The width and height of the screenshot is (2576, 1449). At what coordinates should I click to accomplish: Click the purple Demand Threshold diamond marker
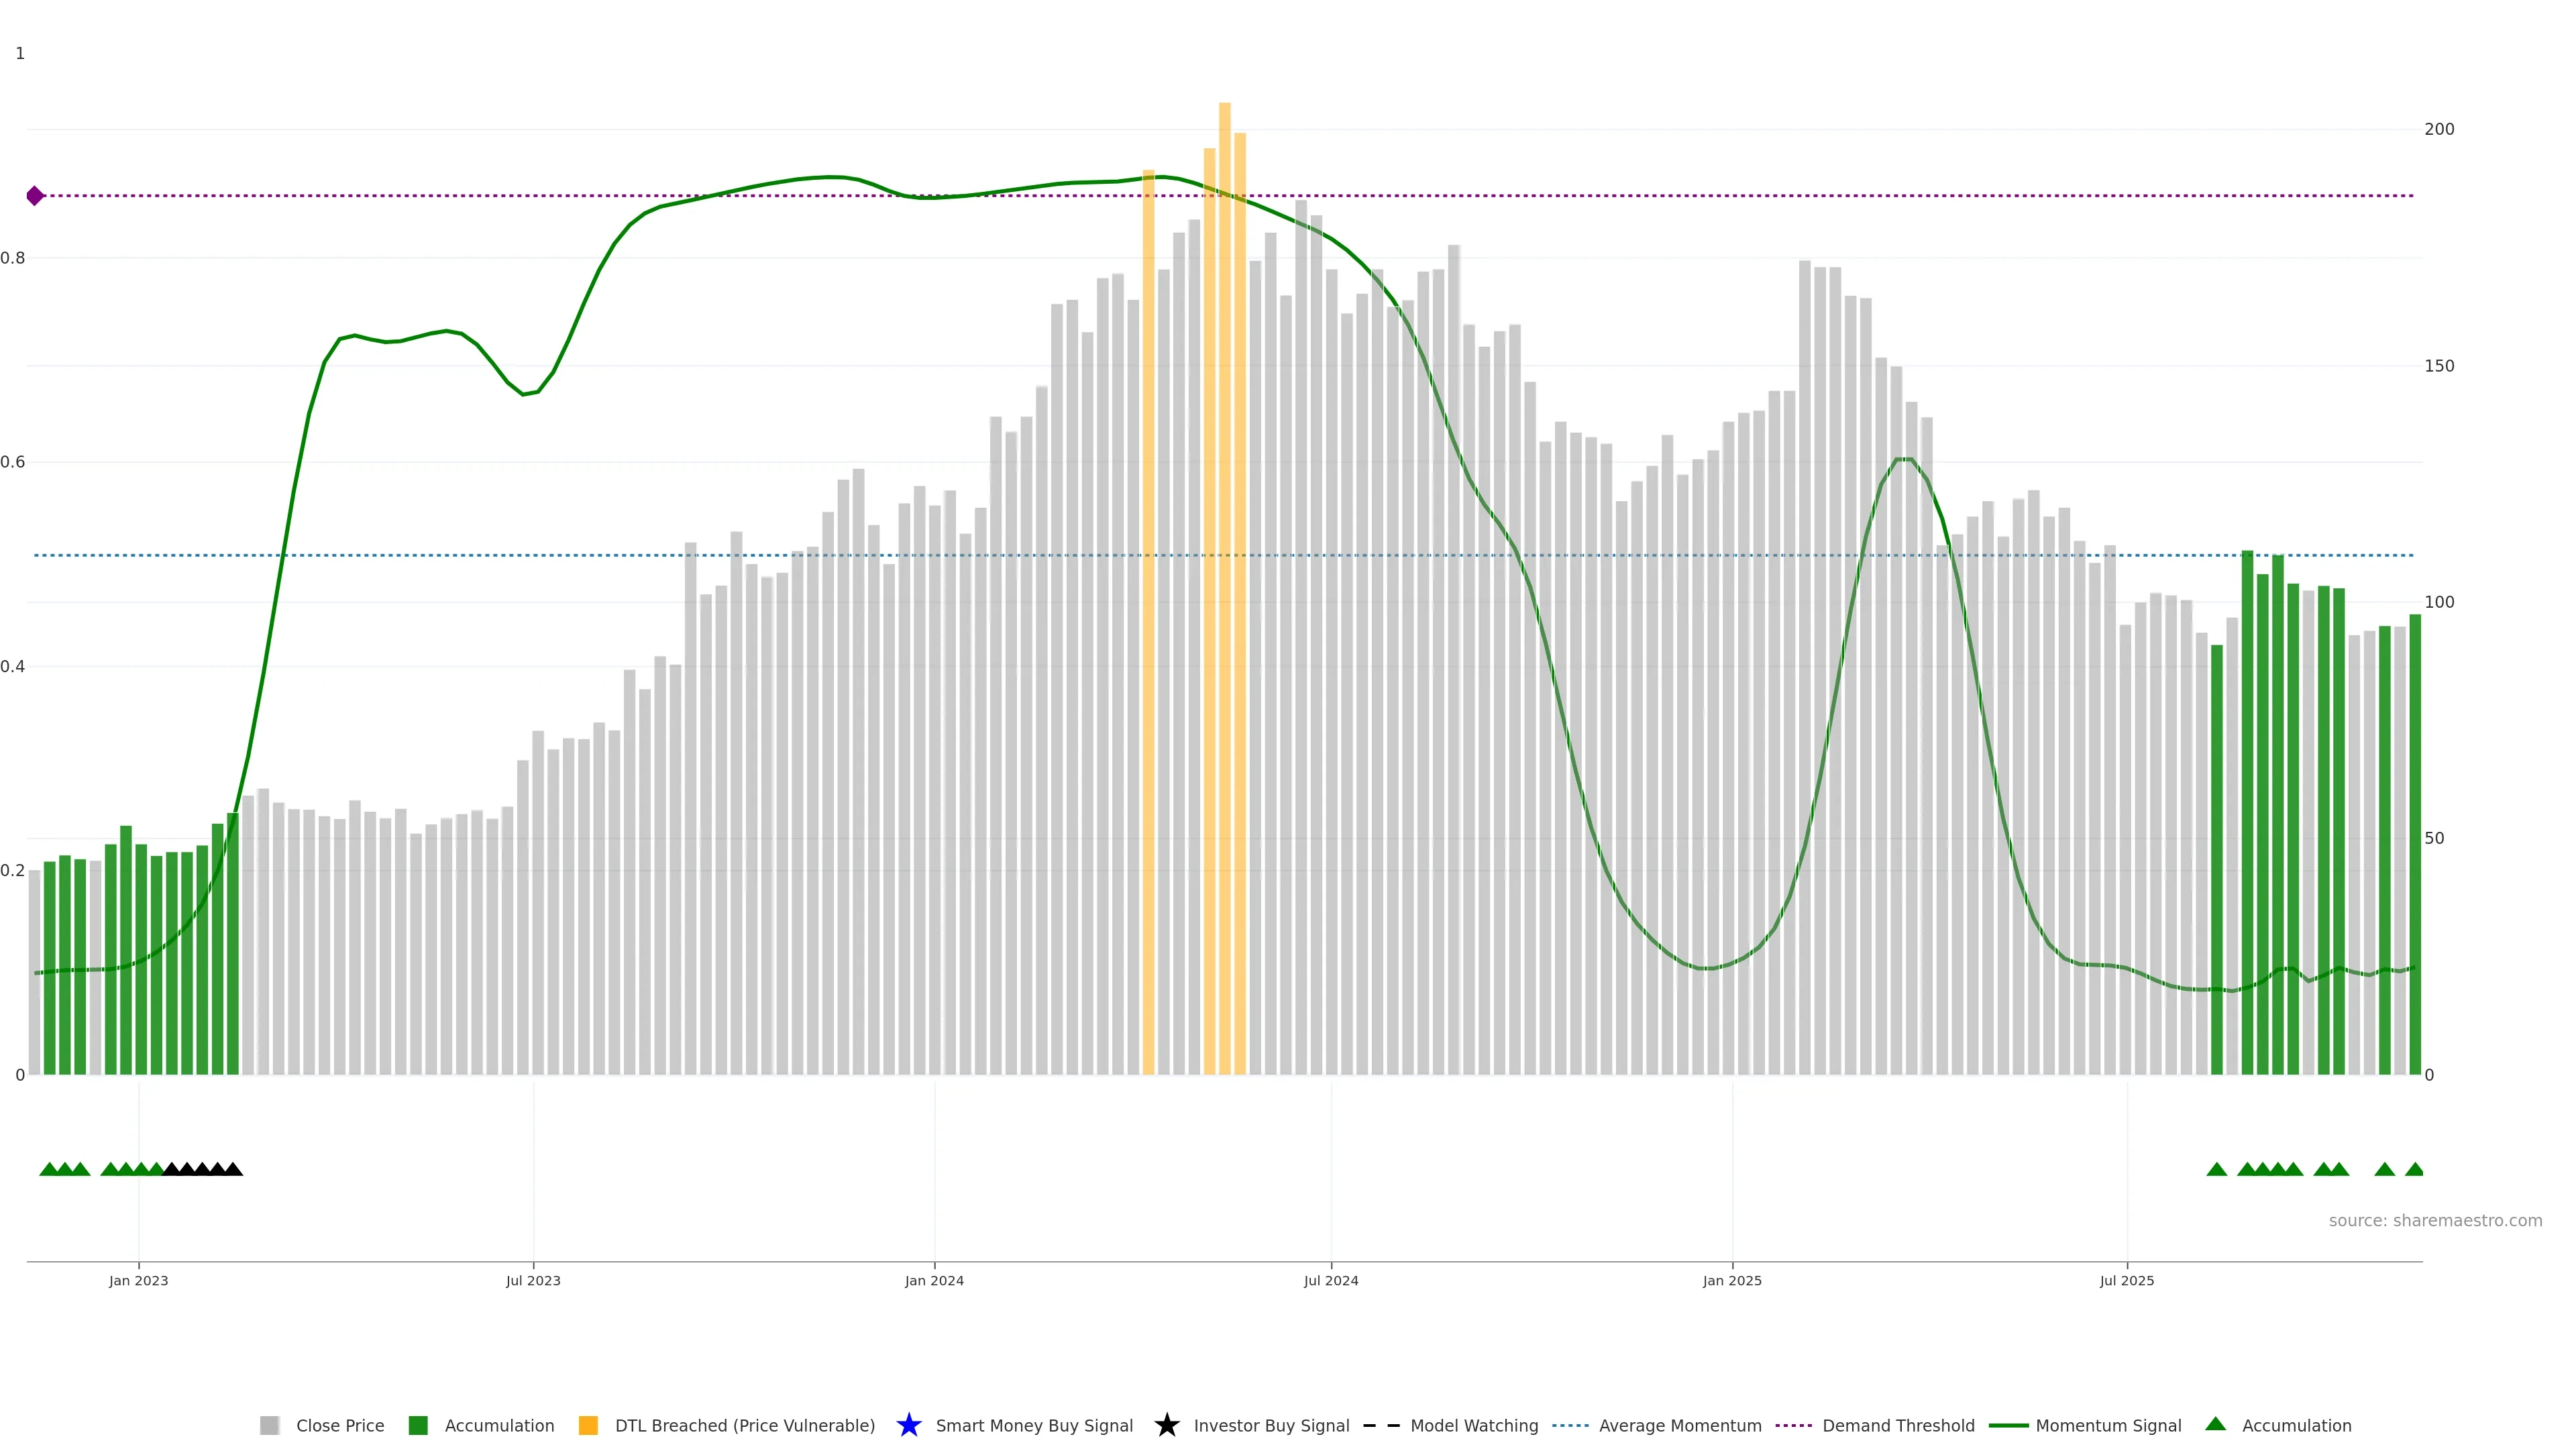tap(35, 196)
